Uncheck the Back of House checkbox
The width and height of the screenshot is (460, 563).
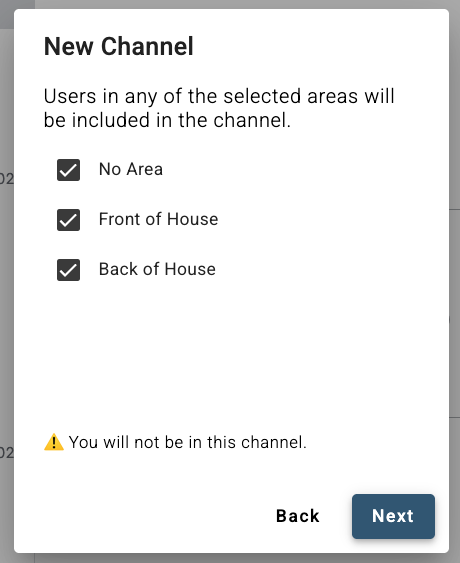[x=68, y=270]
